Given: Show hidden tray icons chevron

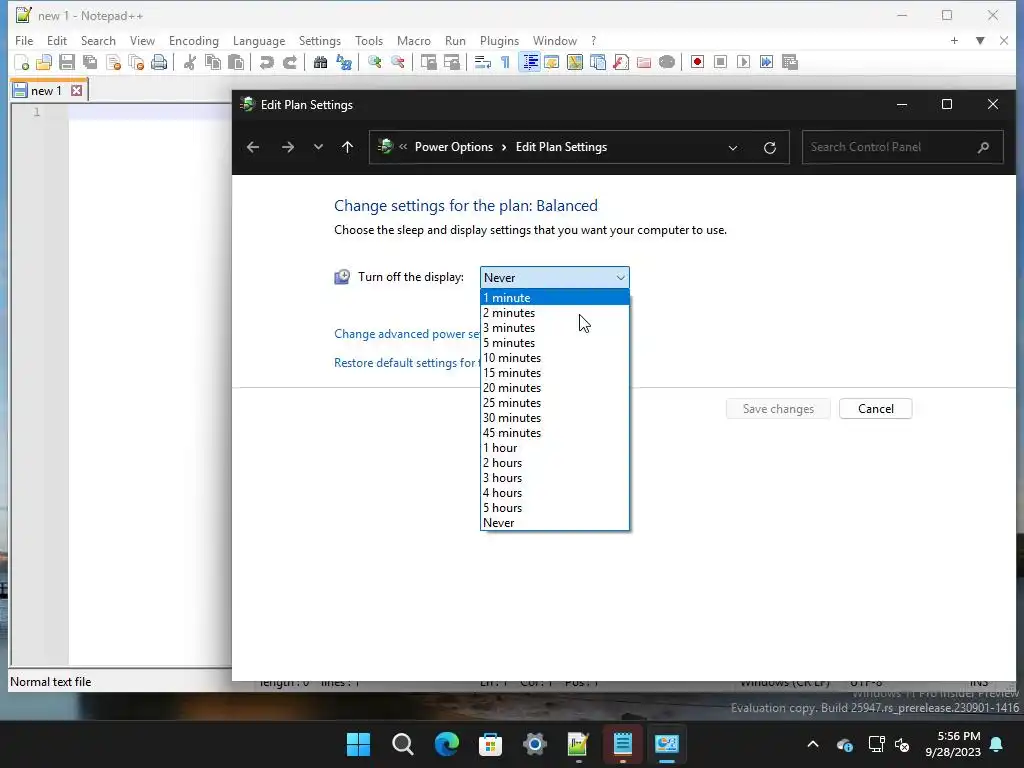Looking at the screenshot, I should pyautogui.click(x=812, y=744).
